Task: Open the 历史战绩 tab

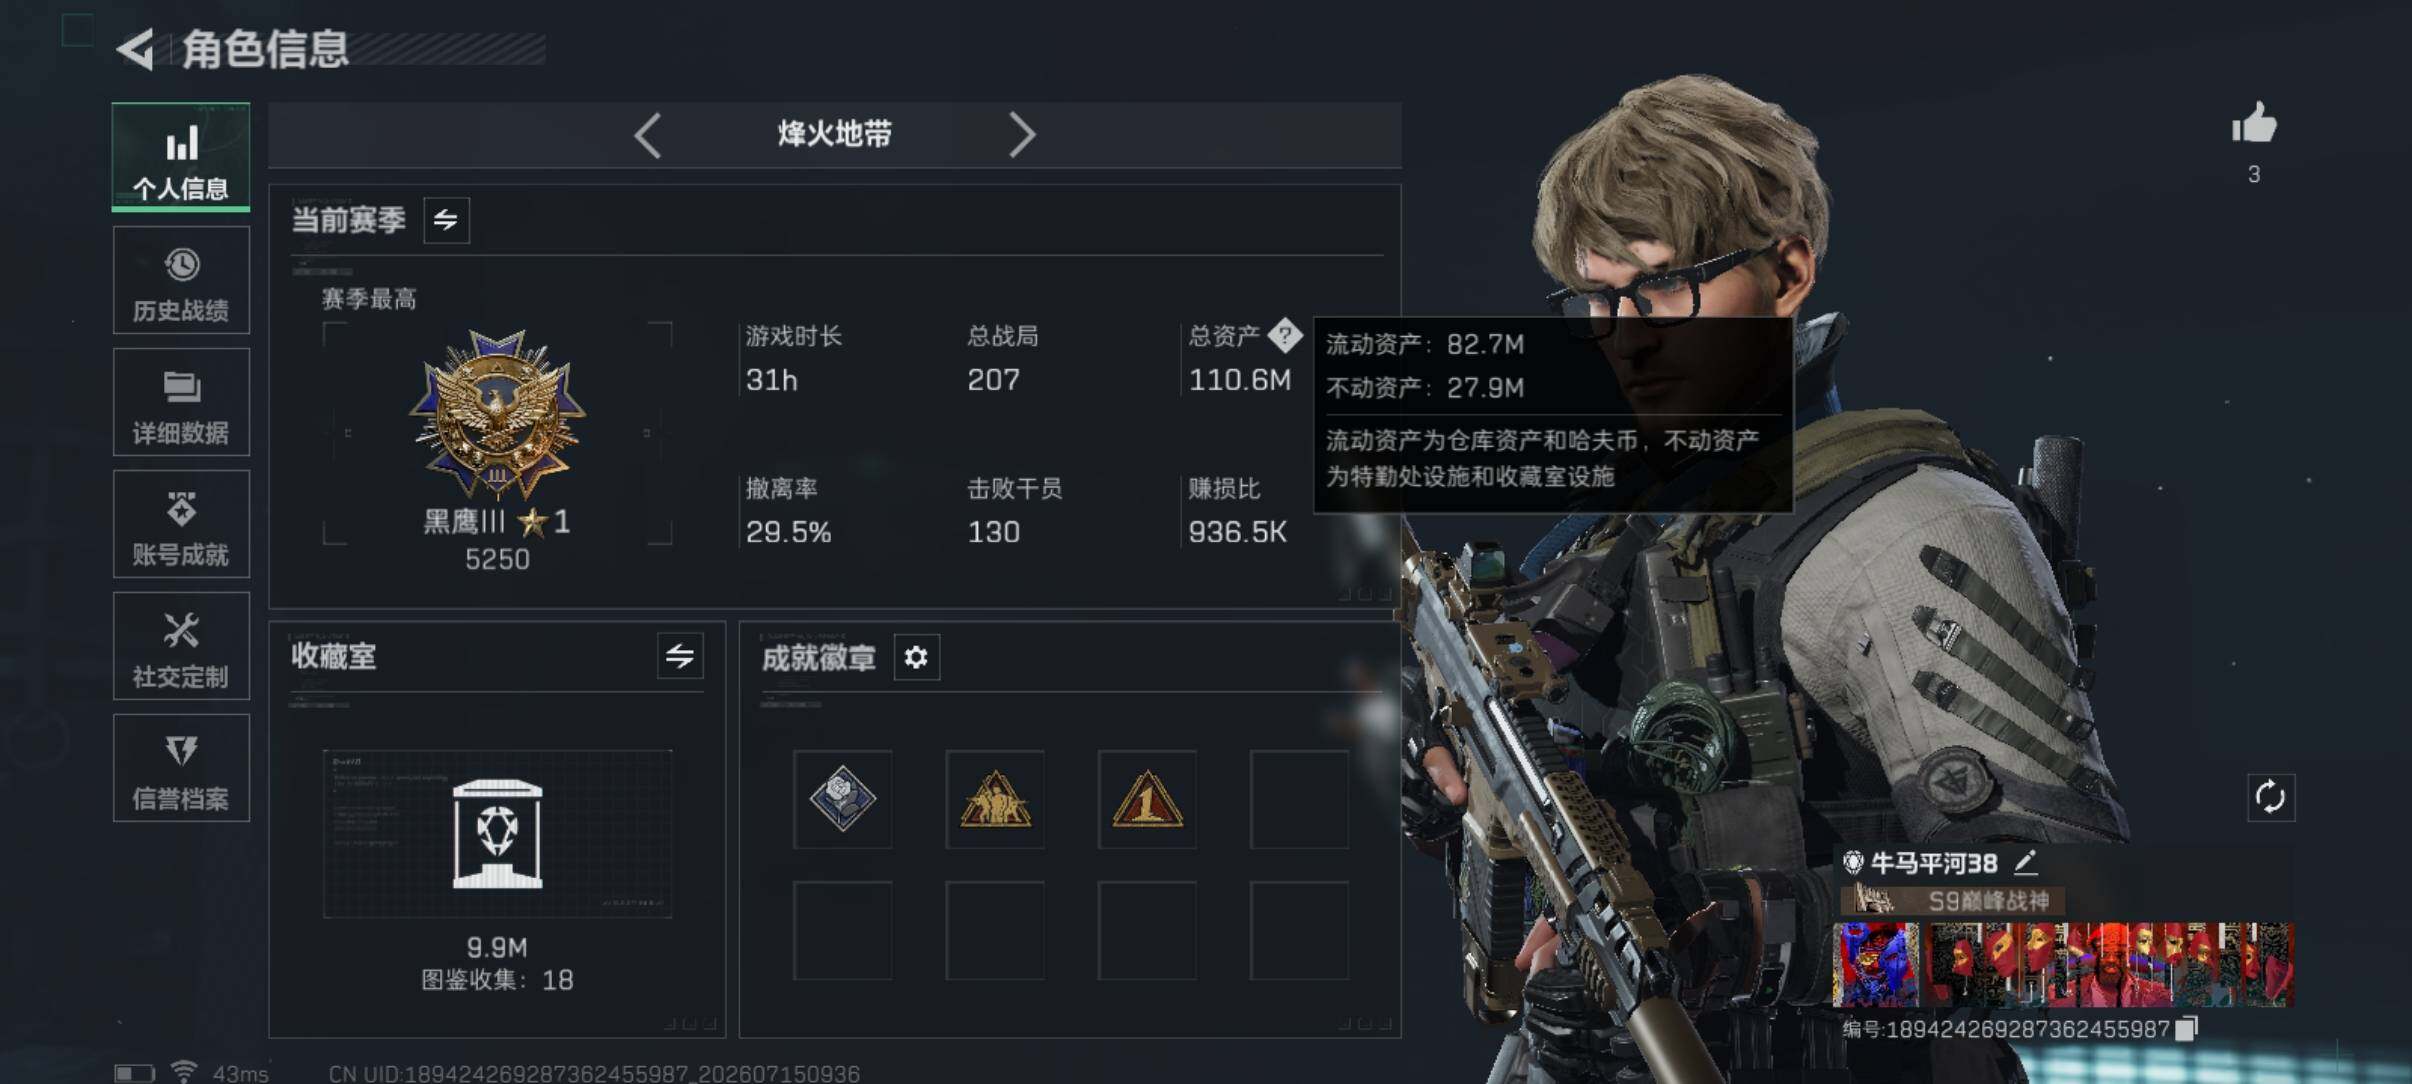Action: 181,280
